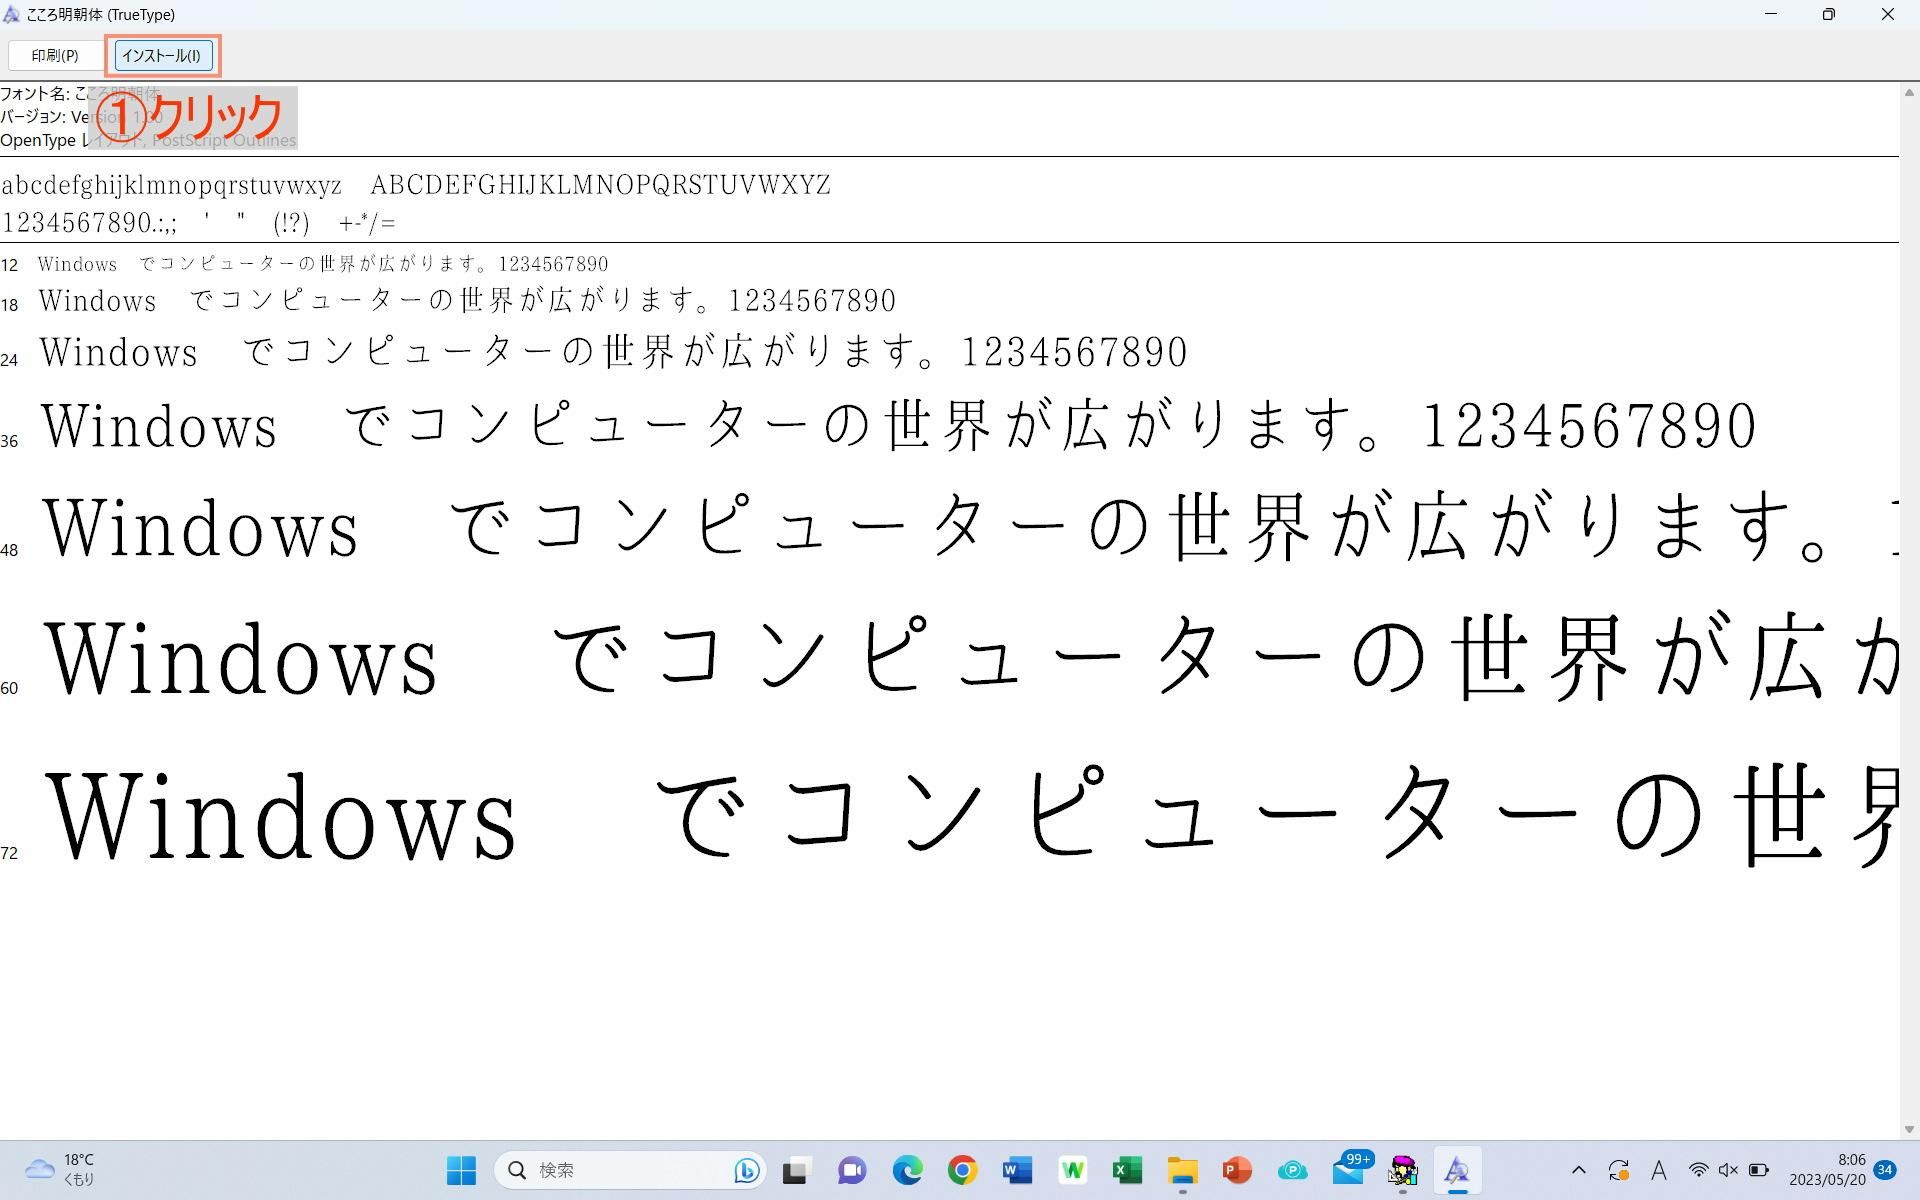The width and height of the screenshot is (1920, 1200).
Task: Click the 印刷(P) print button
Action: pos(55,56)
